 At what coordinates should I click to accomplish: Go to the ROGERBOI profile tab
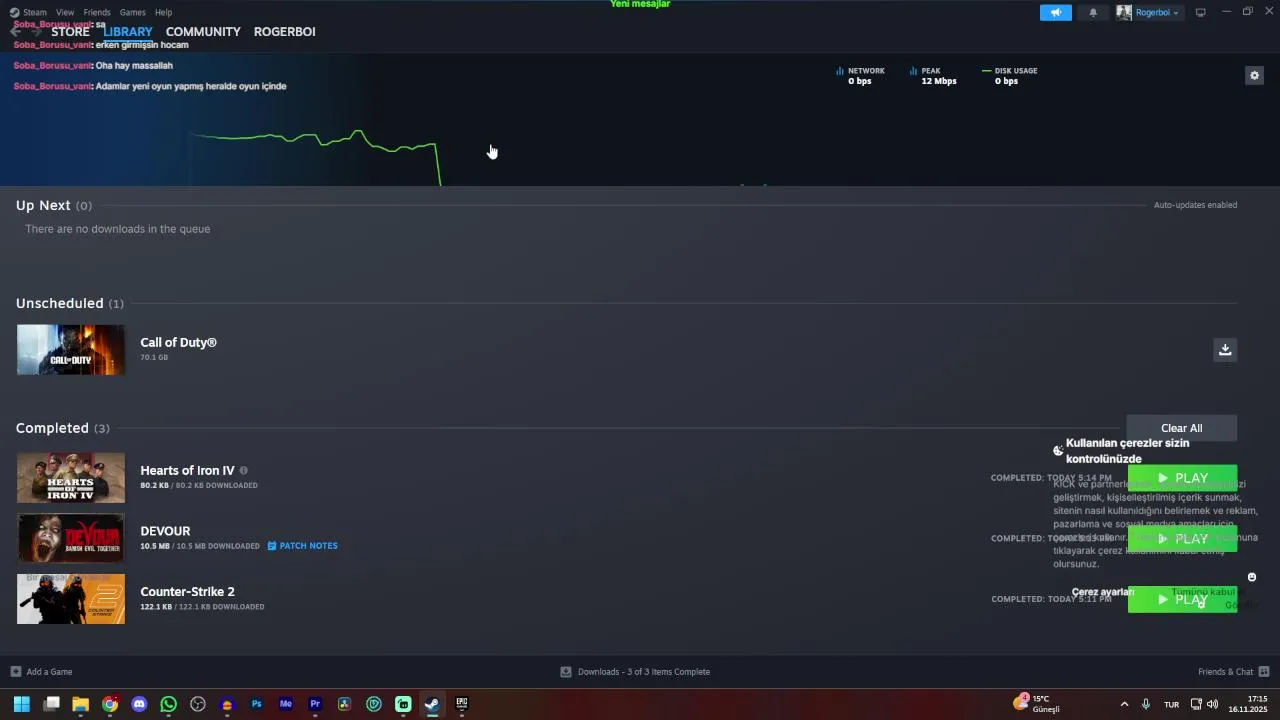[285, 31]
